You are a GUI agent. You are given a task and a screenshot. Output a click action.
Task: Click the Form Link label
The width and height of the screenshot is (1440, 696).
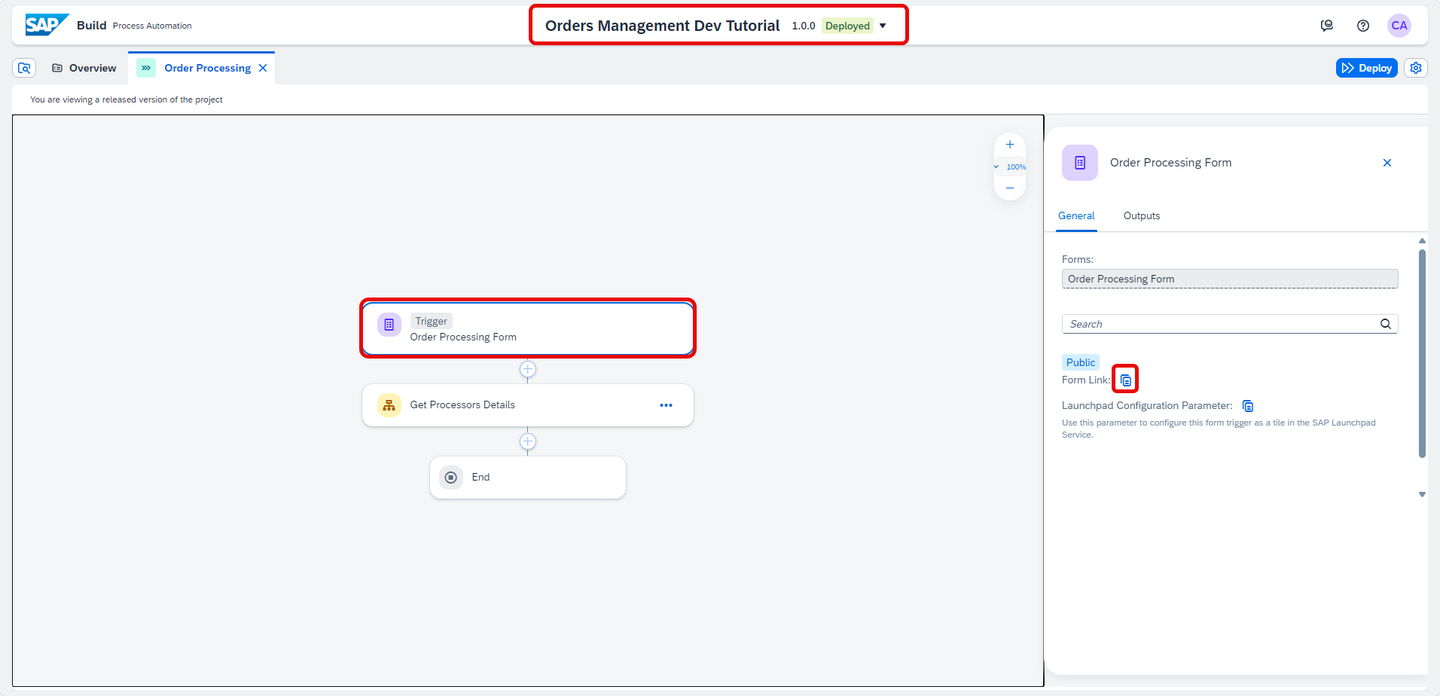(1086, 380)
